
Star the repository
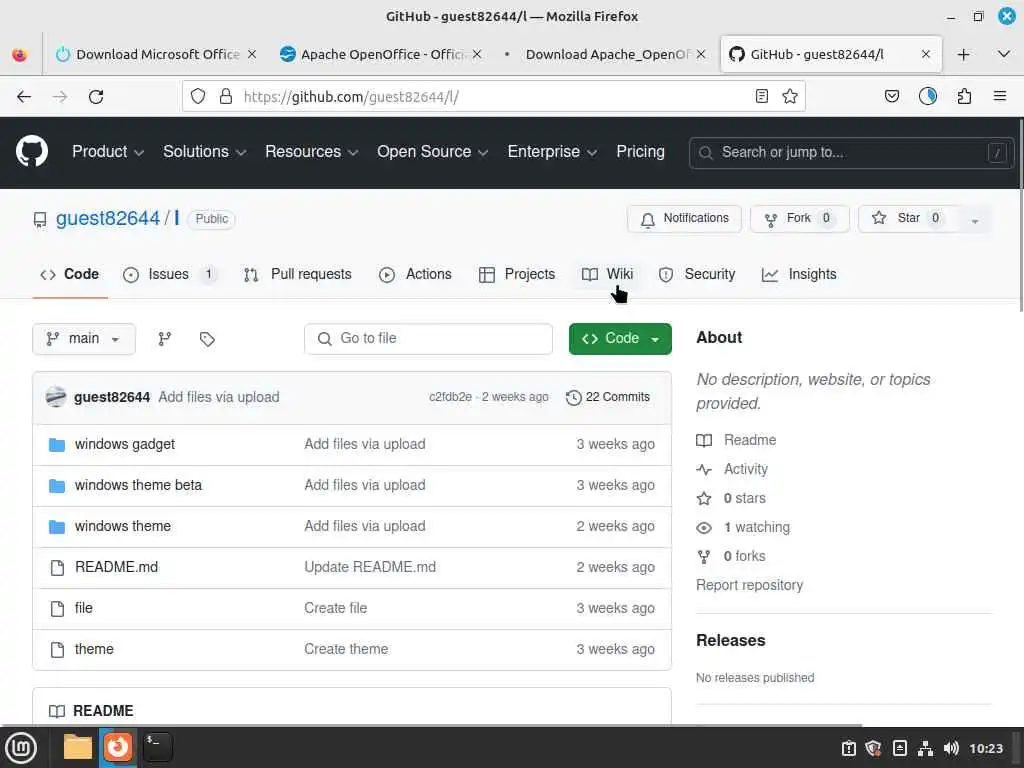[x=909, y=219]
